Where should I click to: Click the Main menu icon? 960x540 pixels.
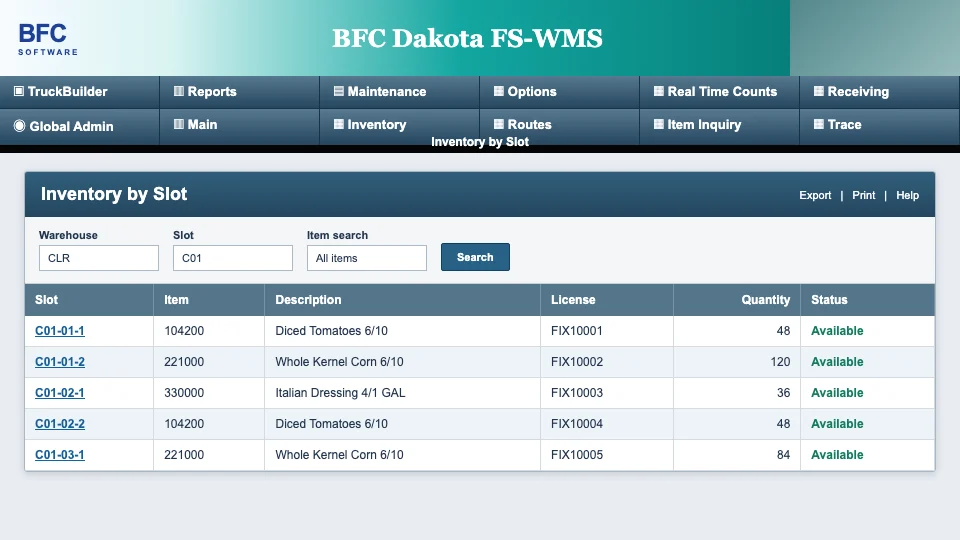coord(179,124)
